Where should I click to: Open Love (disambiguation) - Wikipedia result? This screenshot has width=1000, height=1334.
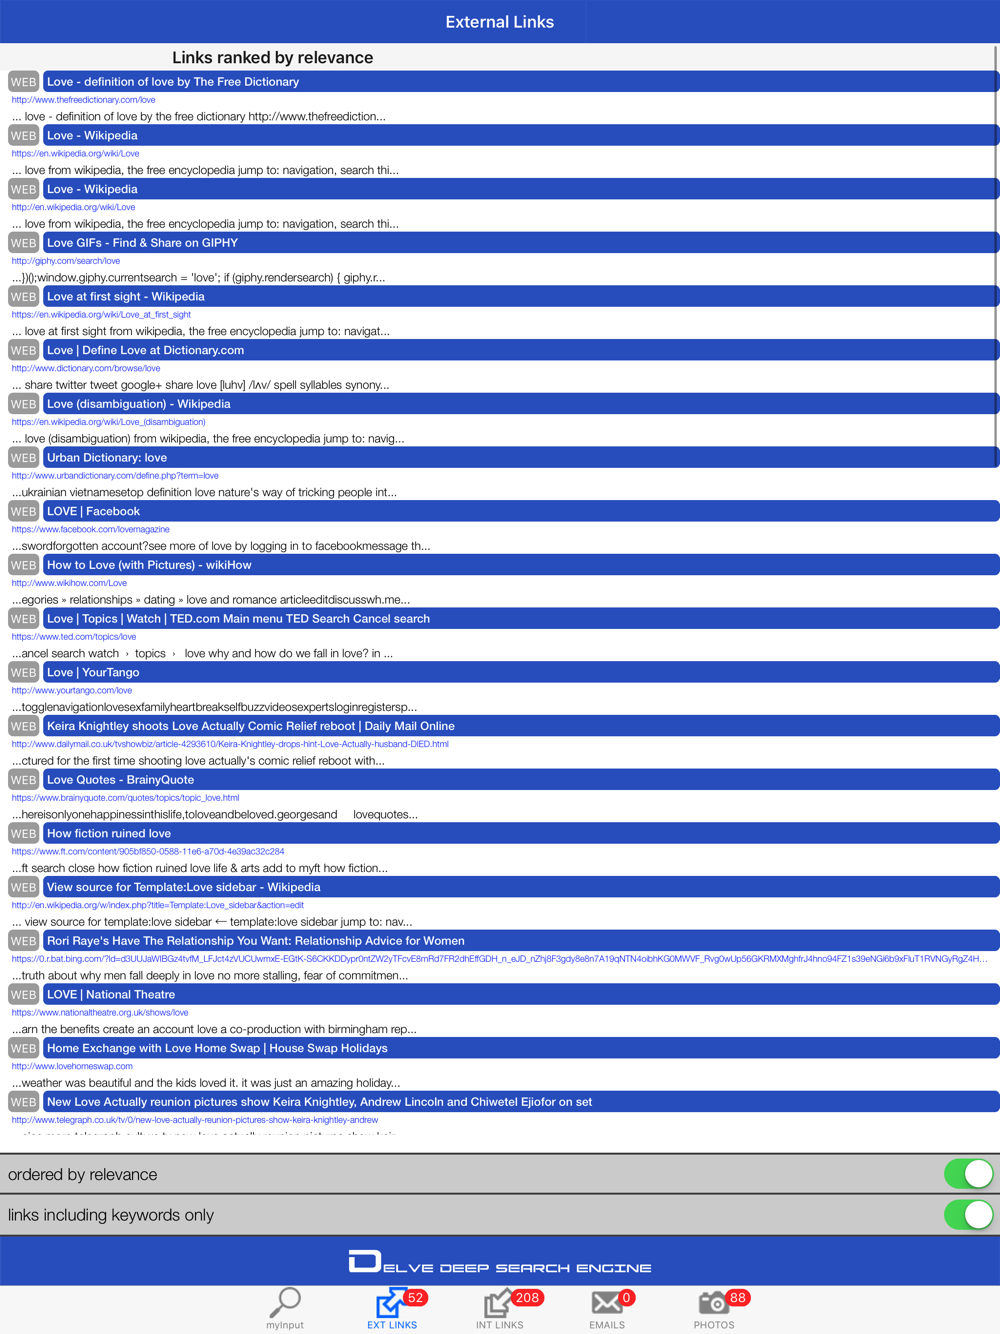click(x=521, y=404)
